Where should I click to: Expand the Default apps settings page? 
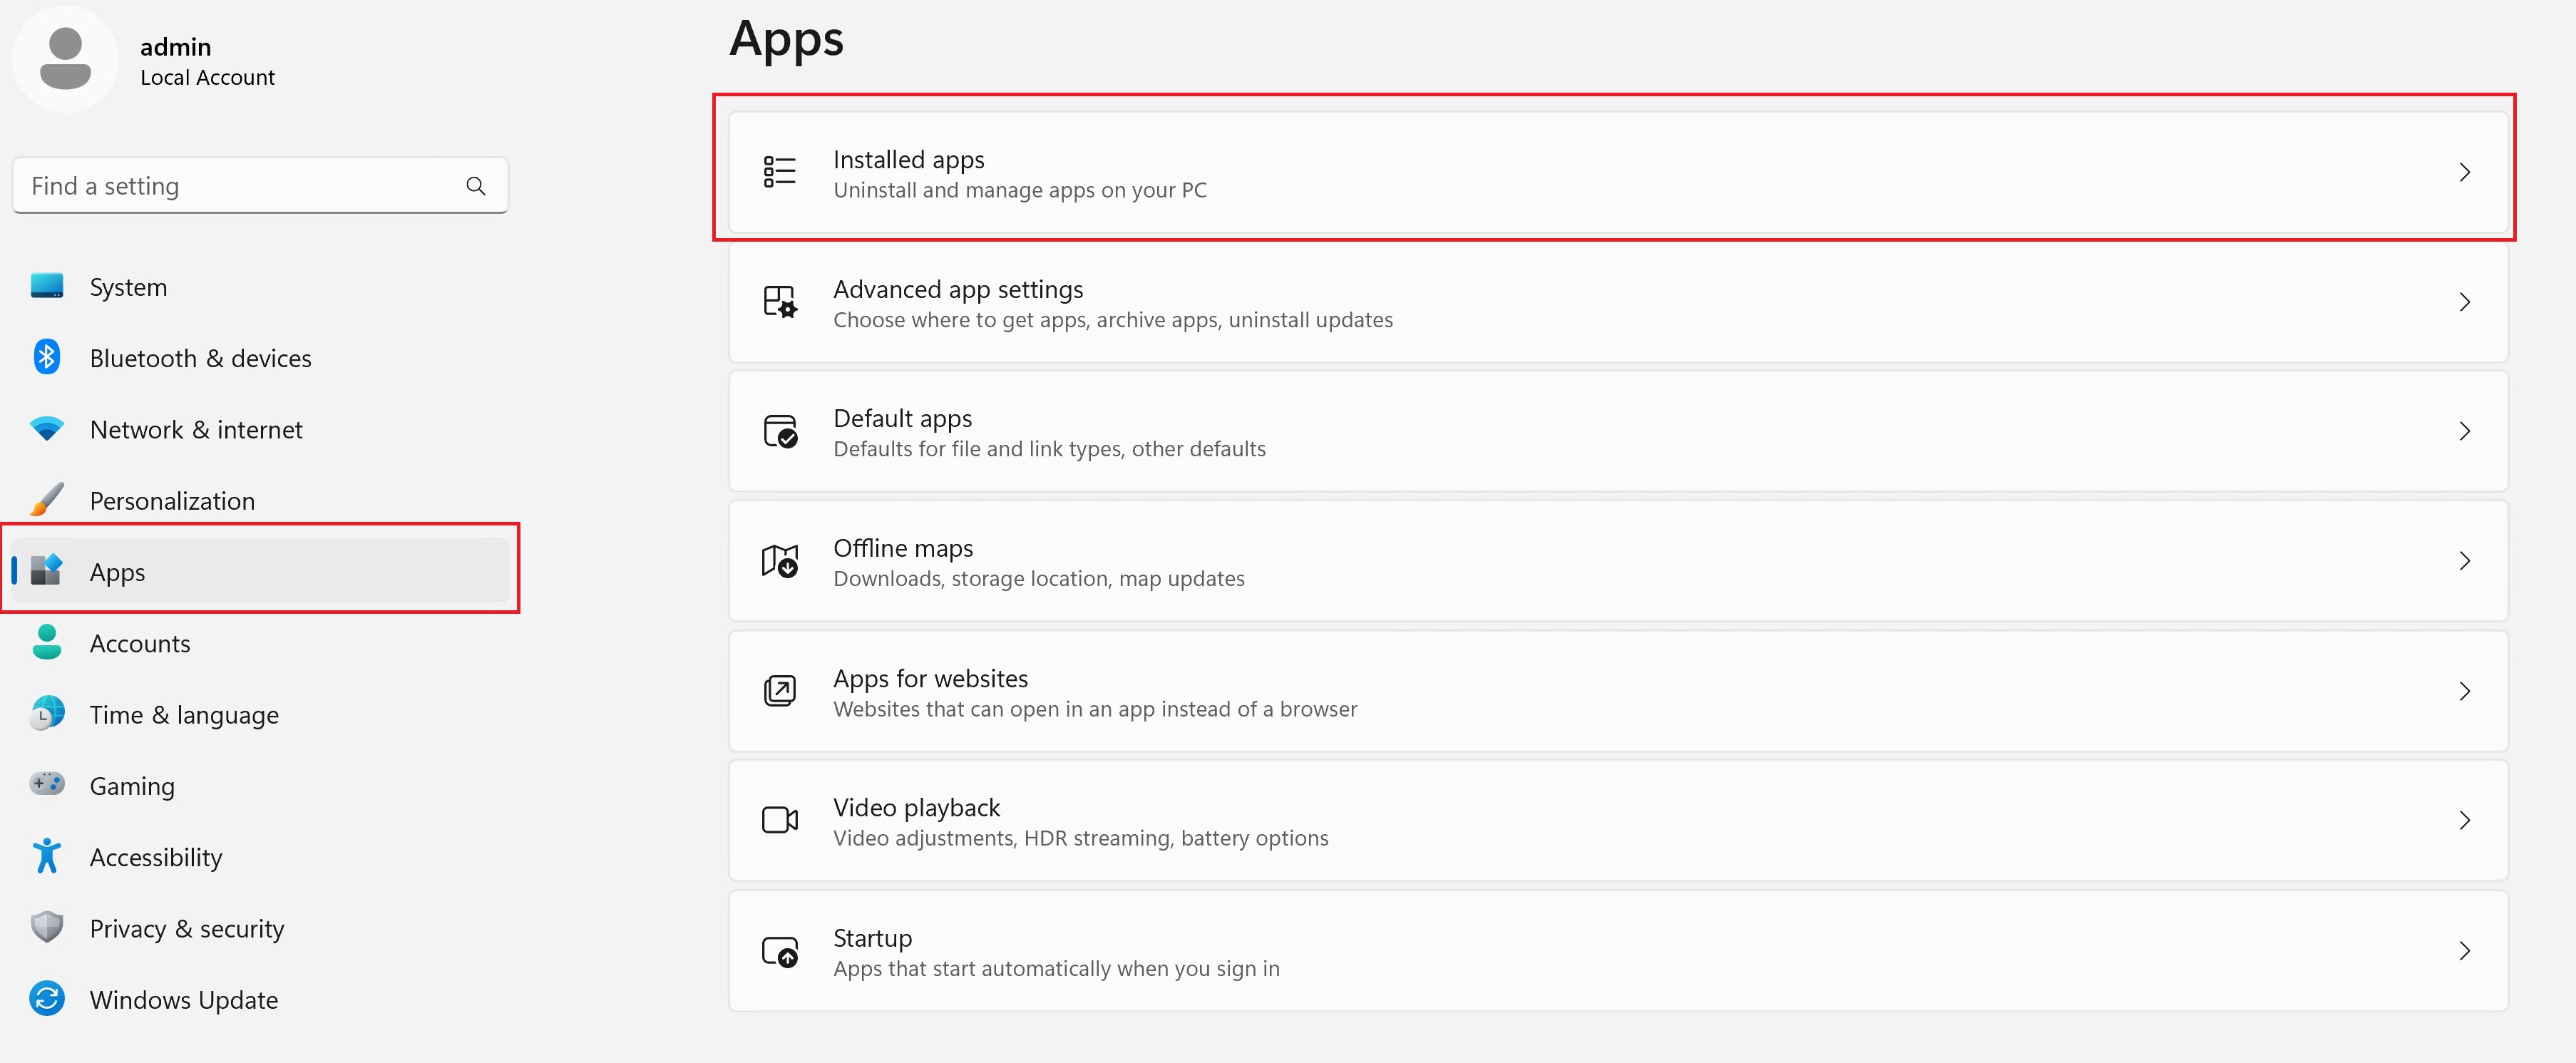click(2465, 431)
